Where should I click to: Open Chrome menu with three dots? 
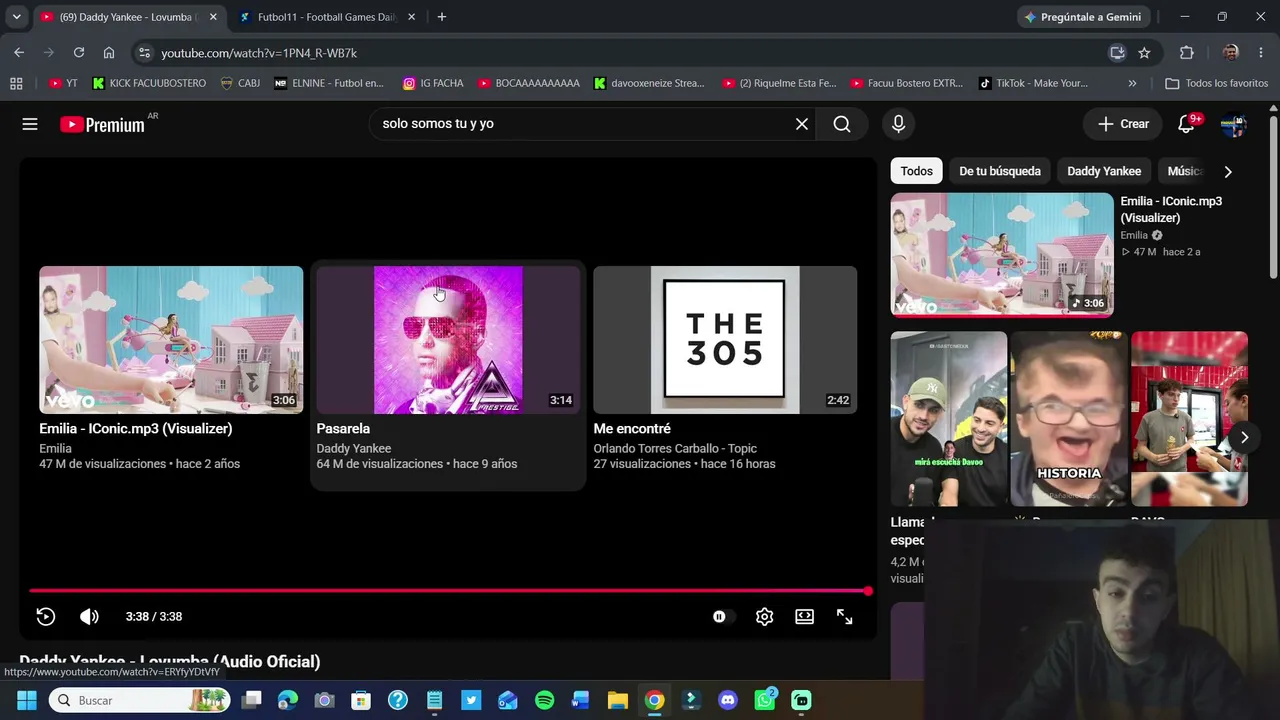pyautogui.click(x=1261, y=53)
